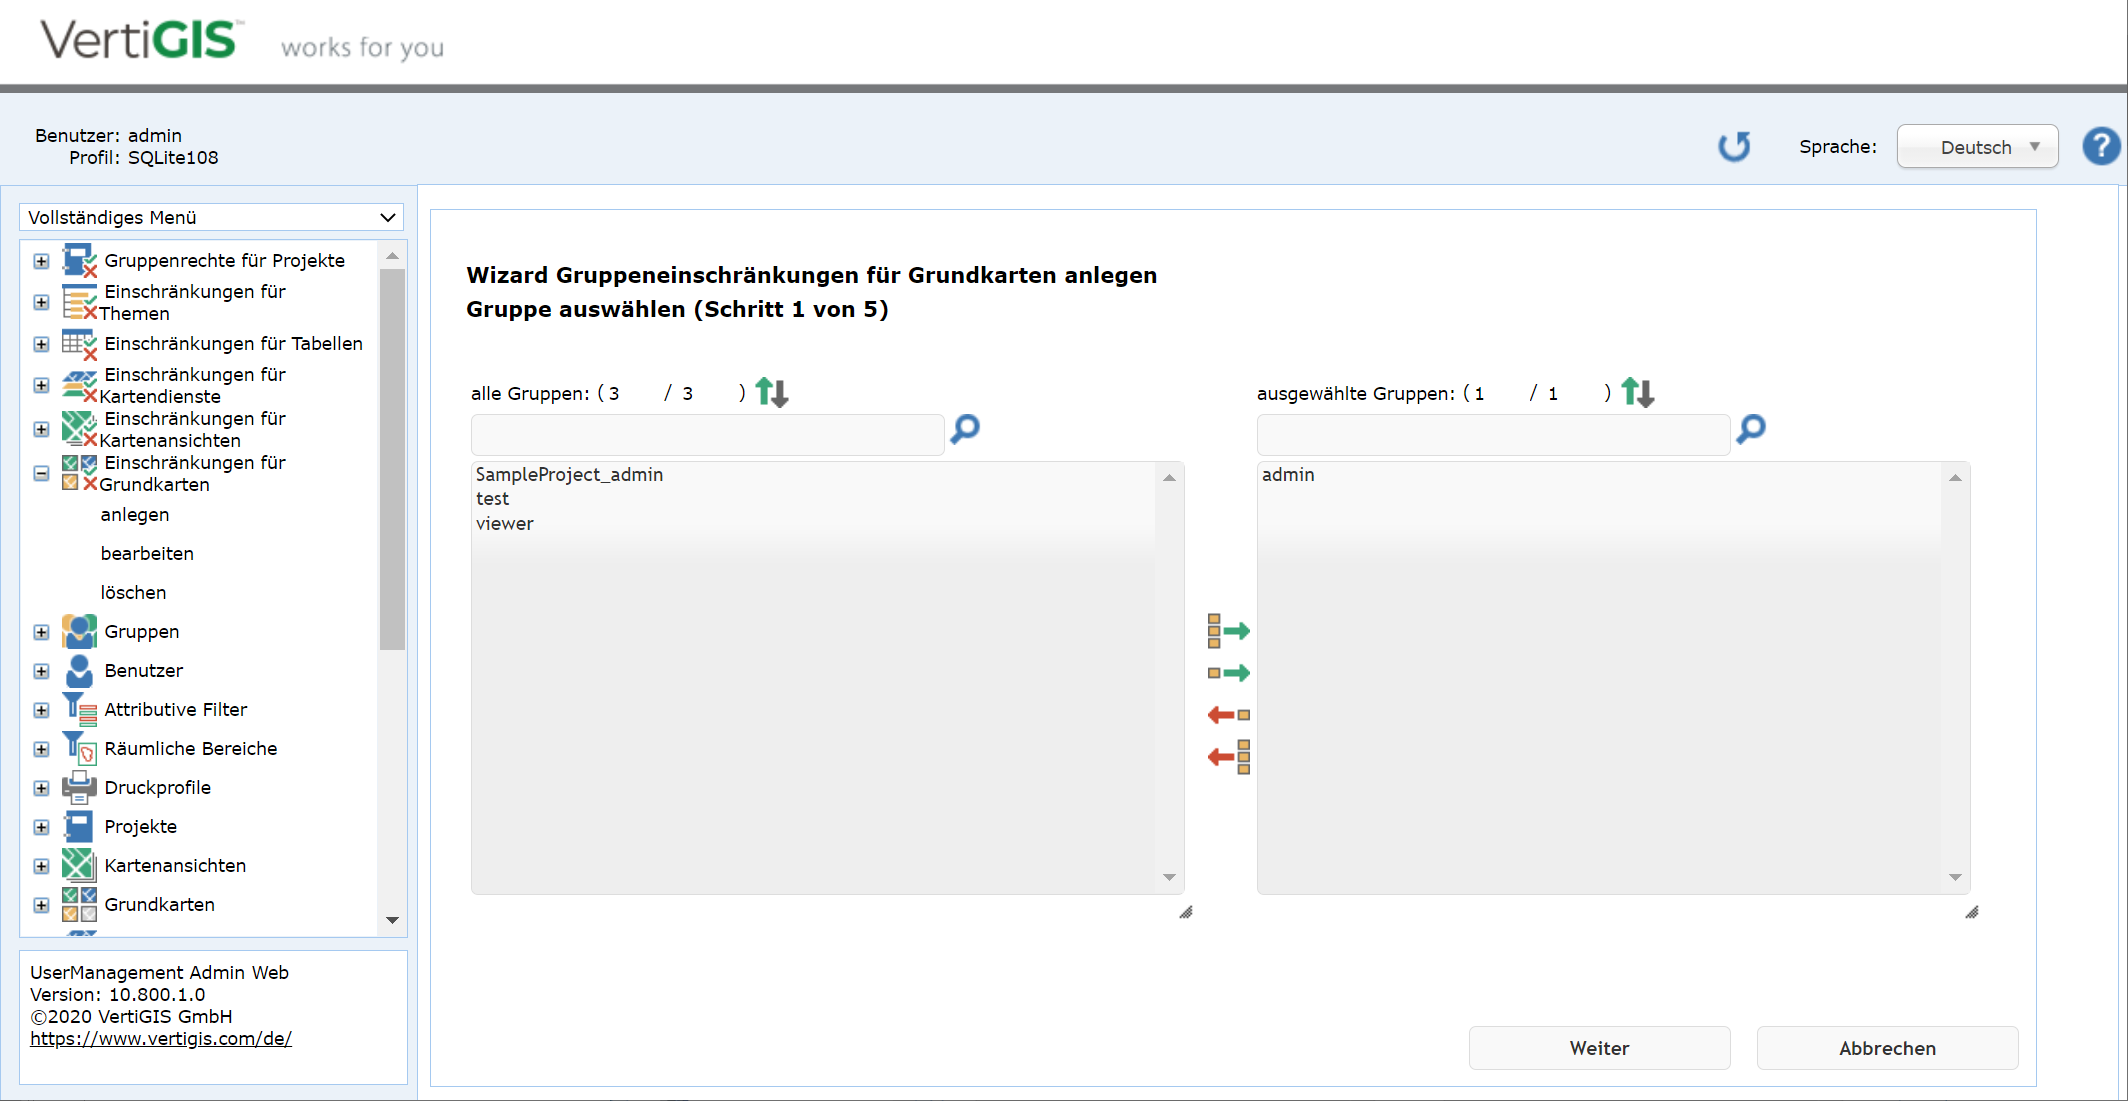Sort the selected groups list
2128x1101 pixels.
pos(1637,392)
